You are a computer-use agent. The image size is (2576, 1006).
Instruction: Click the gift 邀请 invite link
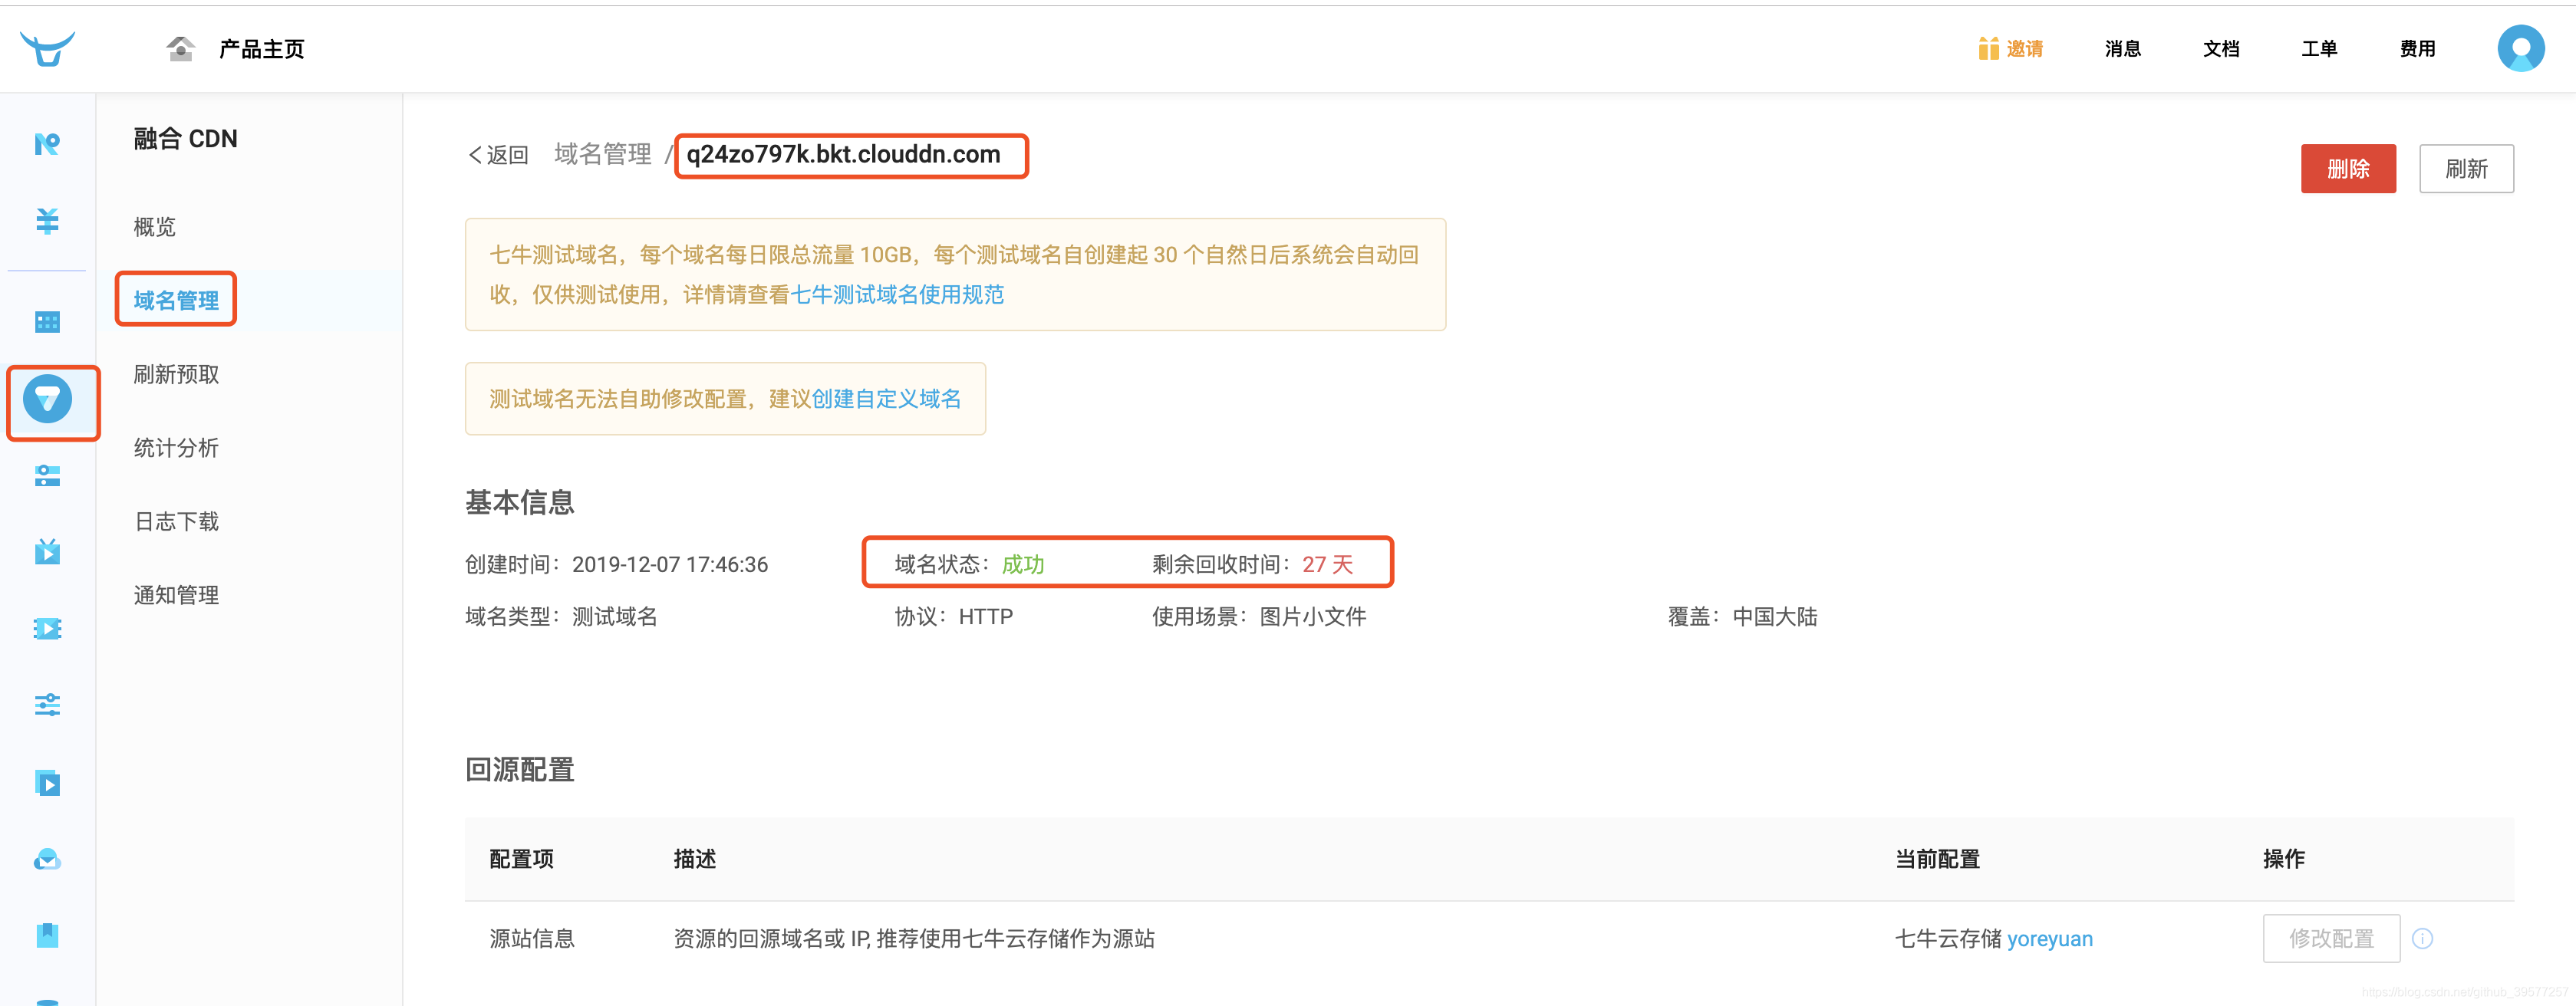point(2010,49)
